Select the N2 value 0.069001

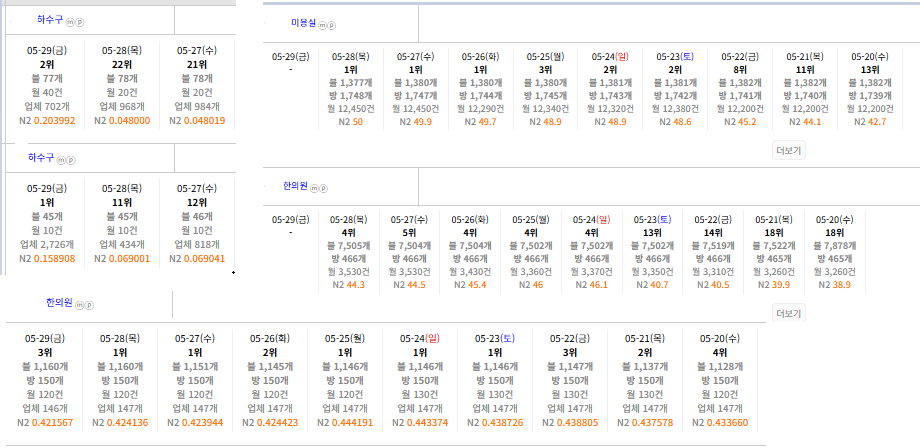(x=129, y=259)
